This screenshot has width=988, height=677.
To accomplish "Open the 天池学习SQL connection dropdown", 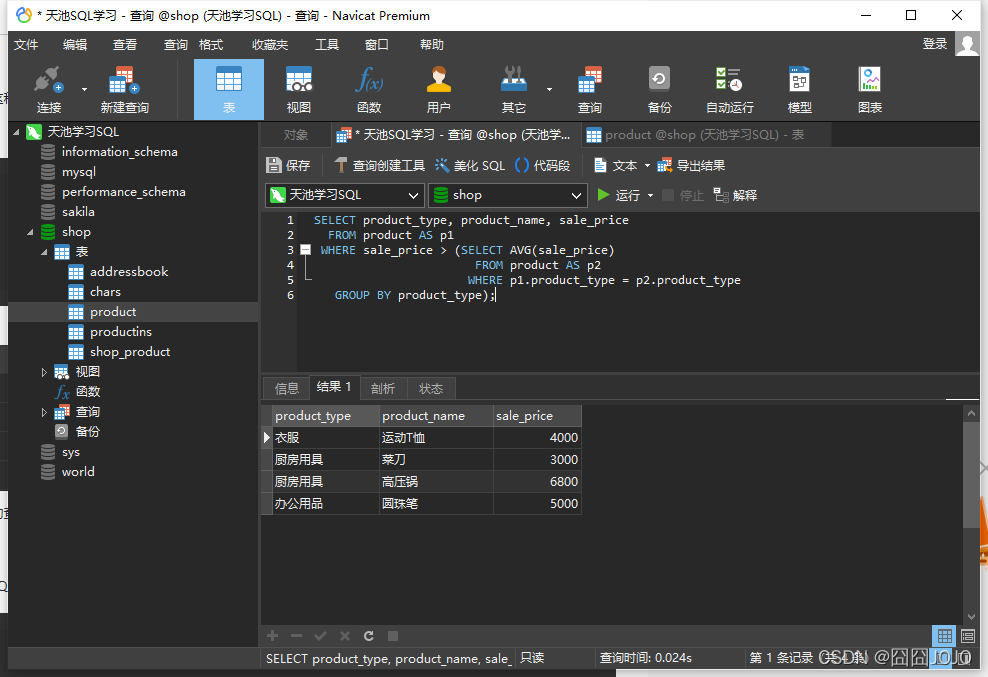I will [x=344, y=195].
